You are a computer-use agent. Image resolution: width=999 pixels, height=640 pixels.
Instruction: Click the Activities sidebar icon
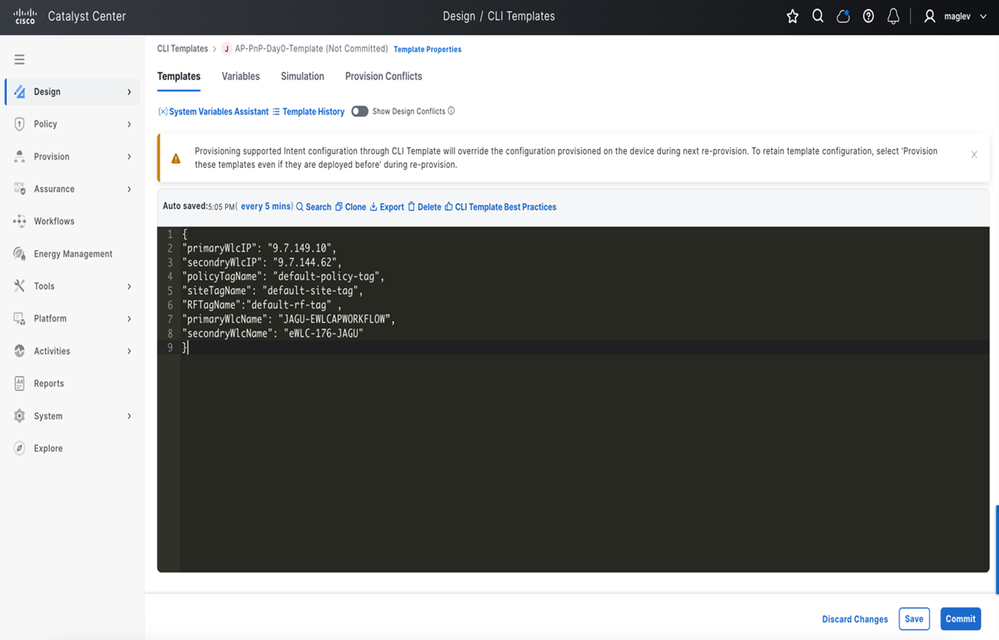20,351
